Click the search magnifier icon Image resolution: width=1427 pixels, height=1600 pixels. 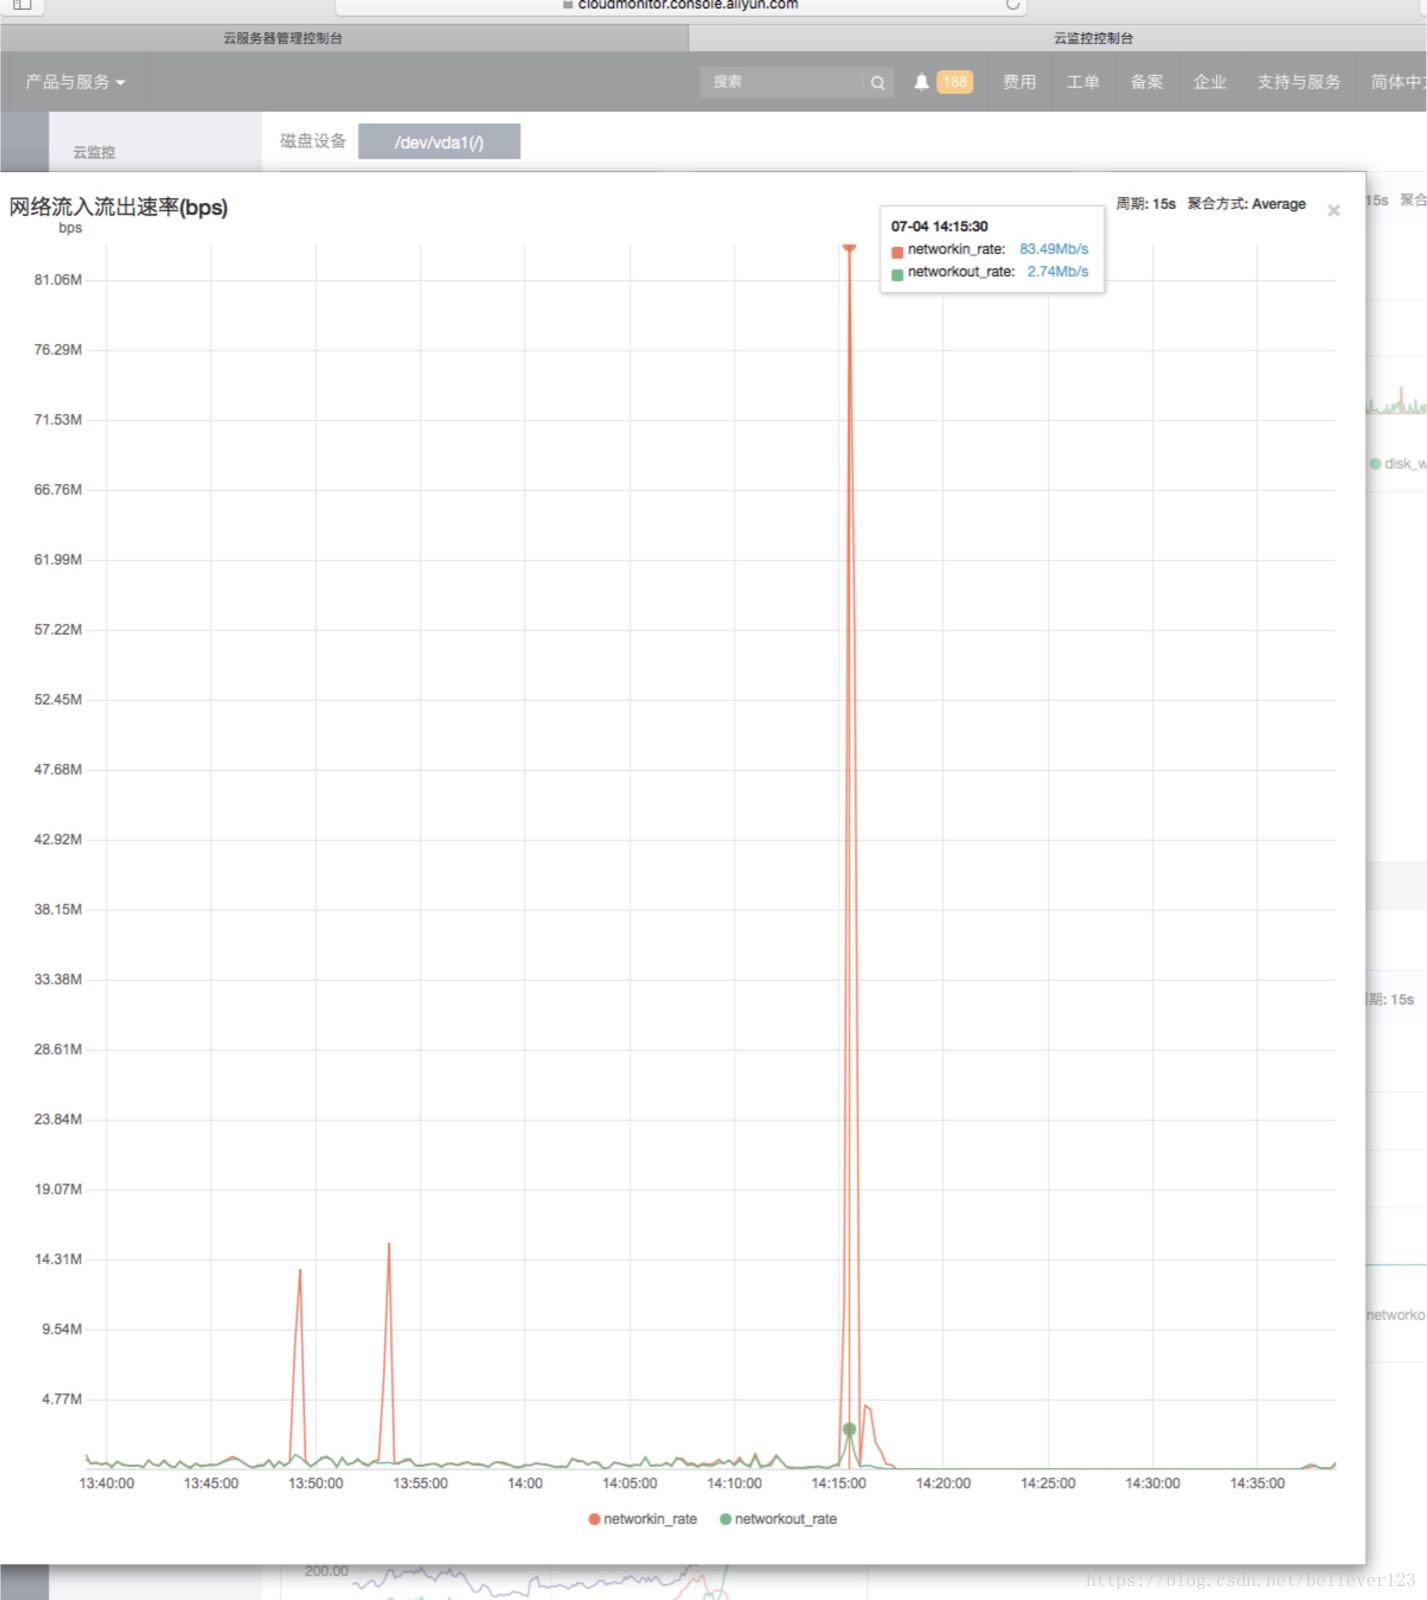click(x=877, y=82)
